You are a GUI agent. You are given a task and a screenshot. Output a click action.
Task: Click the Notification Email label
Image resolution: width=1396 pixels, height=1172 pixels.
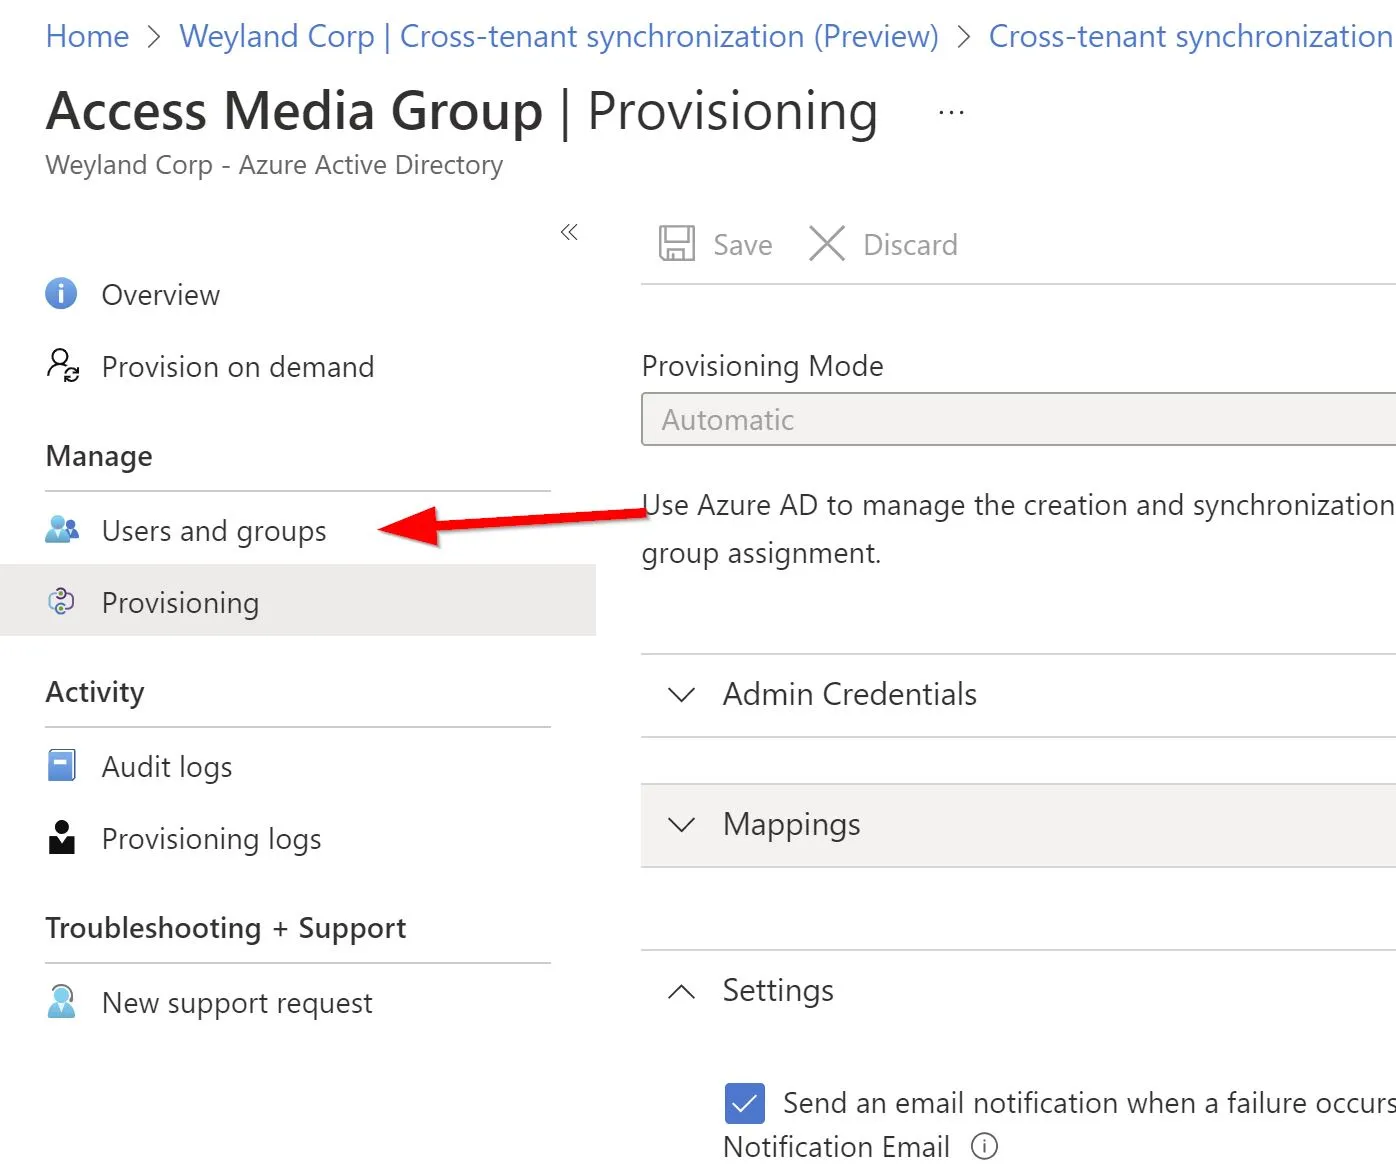click(836, 1146)
